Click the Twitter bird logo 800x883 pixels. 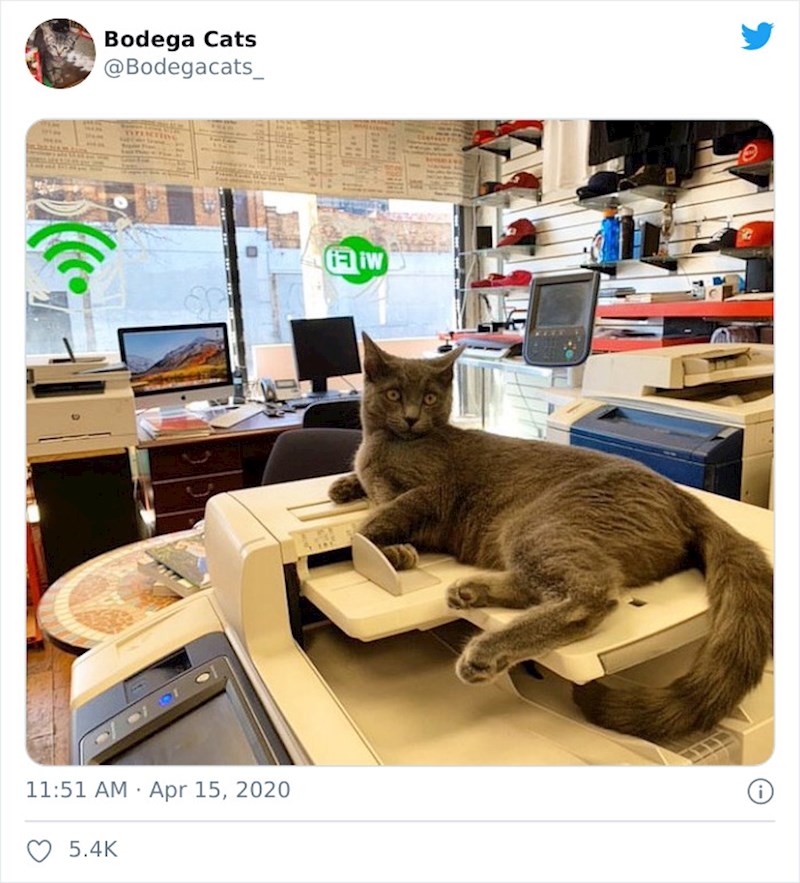pyautogui.click(x=757, y=36)
